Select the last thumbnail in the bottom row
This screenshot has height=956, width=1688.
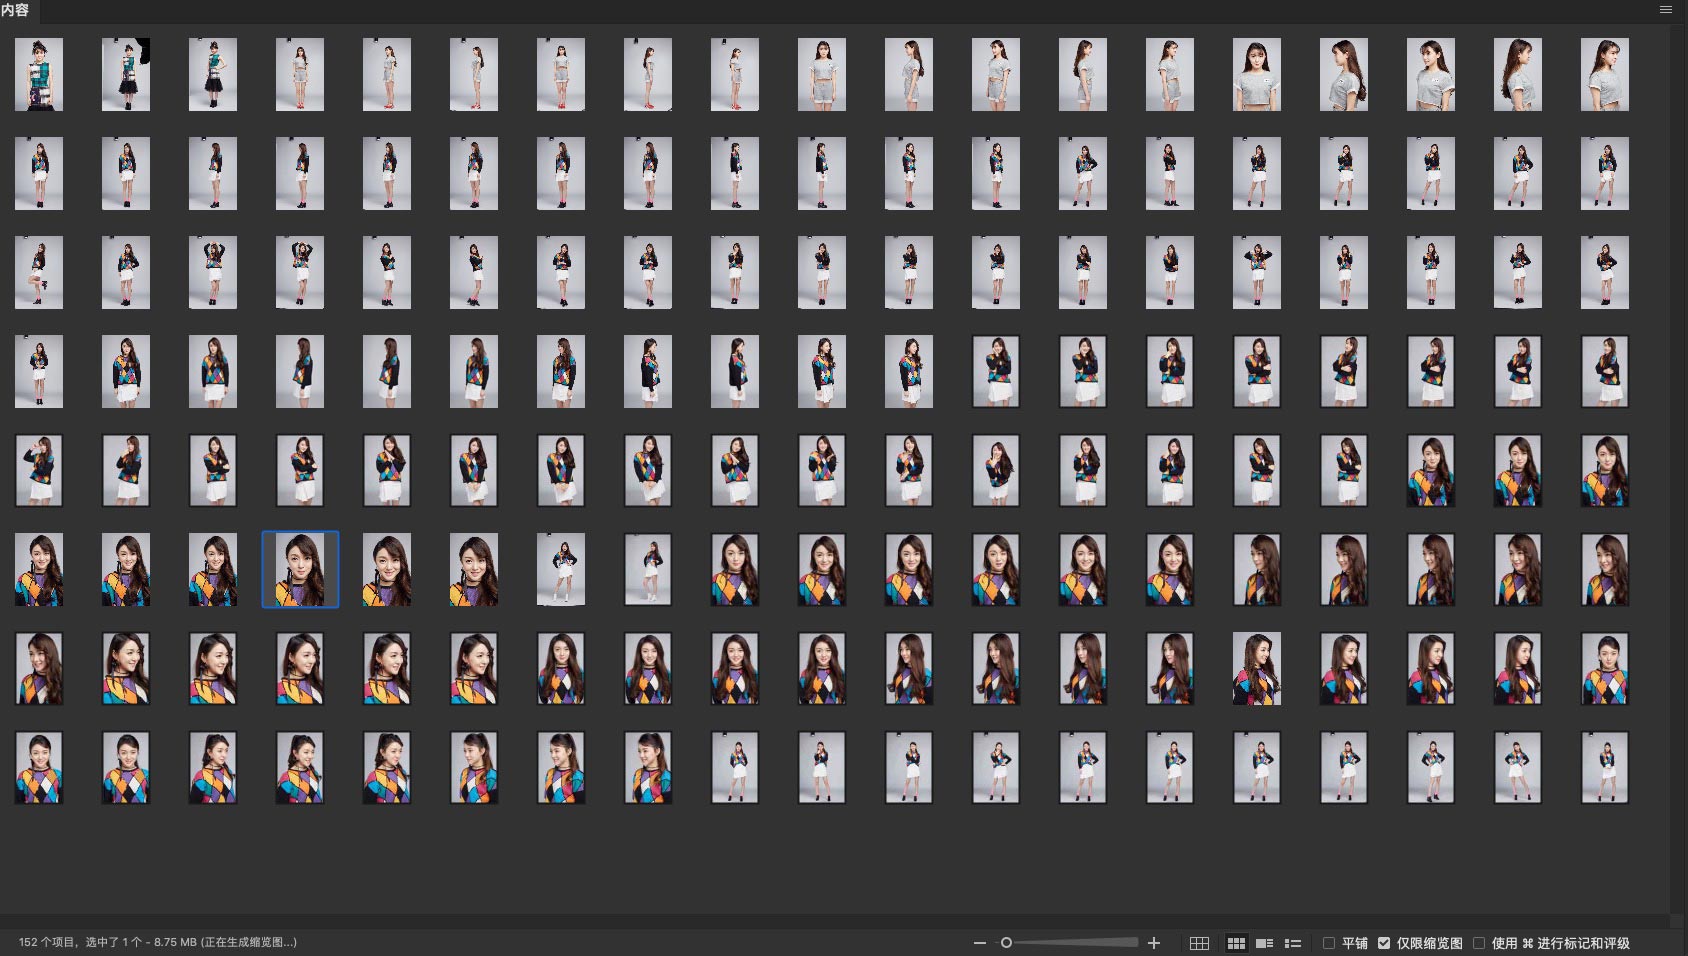coord(1604,768)
